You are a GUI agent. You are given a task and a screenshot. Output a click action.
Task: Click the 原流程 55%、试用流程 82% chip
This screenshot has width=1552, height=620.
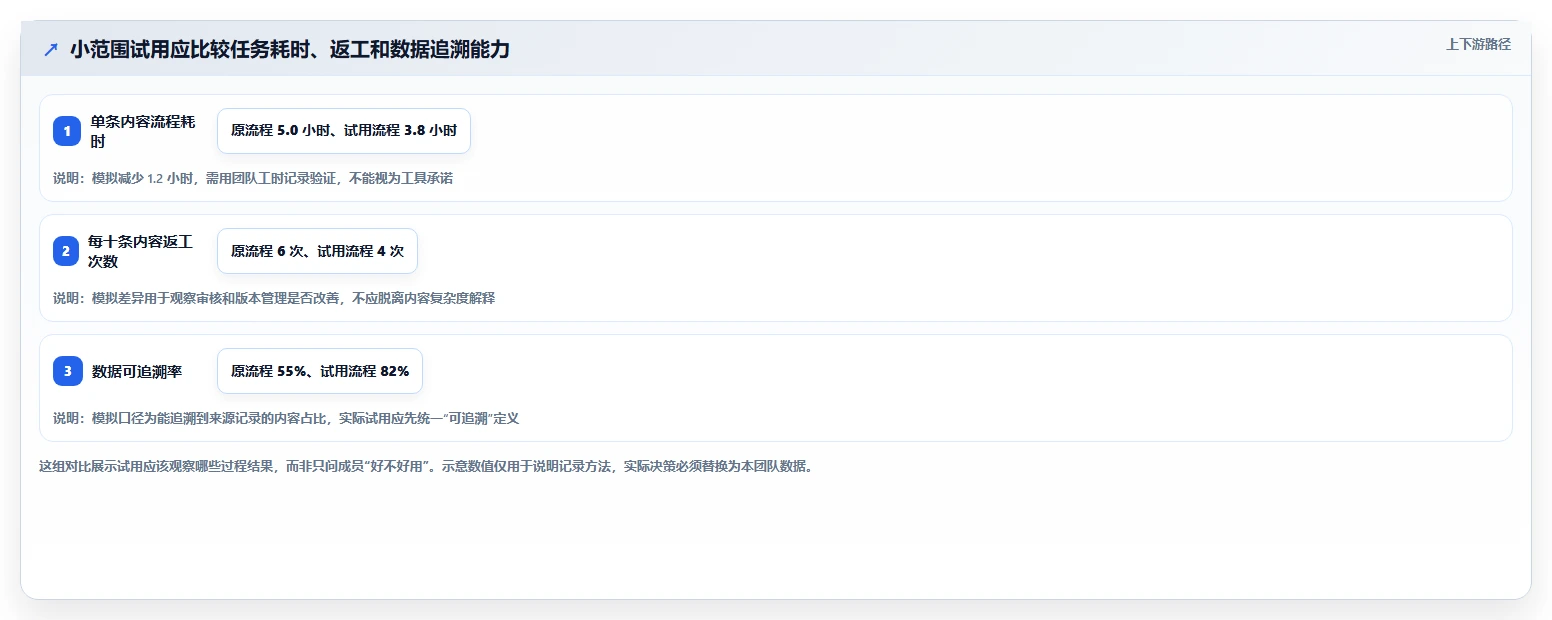coord(320,371)
